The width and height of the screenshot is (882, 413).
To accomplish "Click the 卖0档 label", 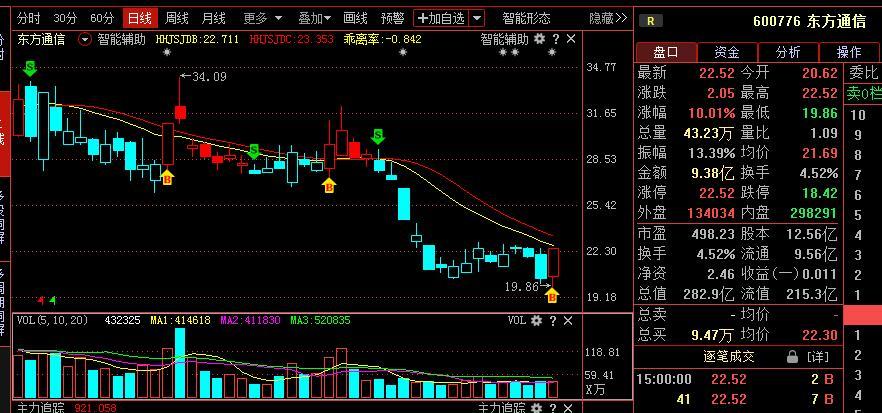I will coord(865,93).
